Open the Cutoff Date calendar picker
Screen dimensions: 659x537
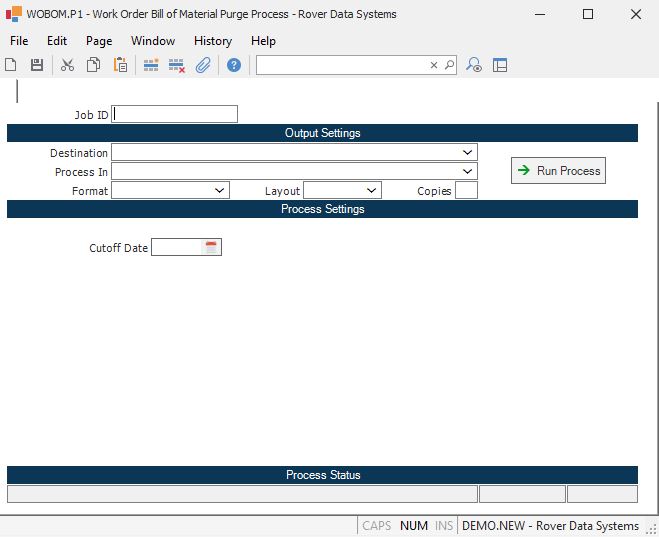tap(211, 247)
